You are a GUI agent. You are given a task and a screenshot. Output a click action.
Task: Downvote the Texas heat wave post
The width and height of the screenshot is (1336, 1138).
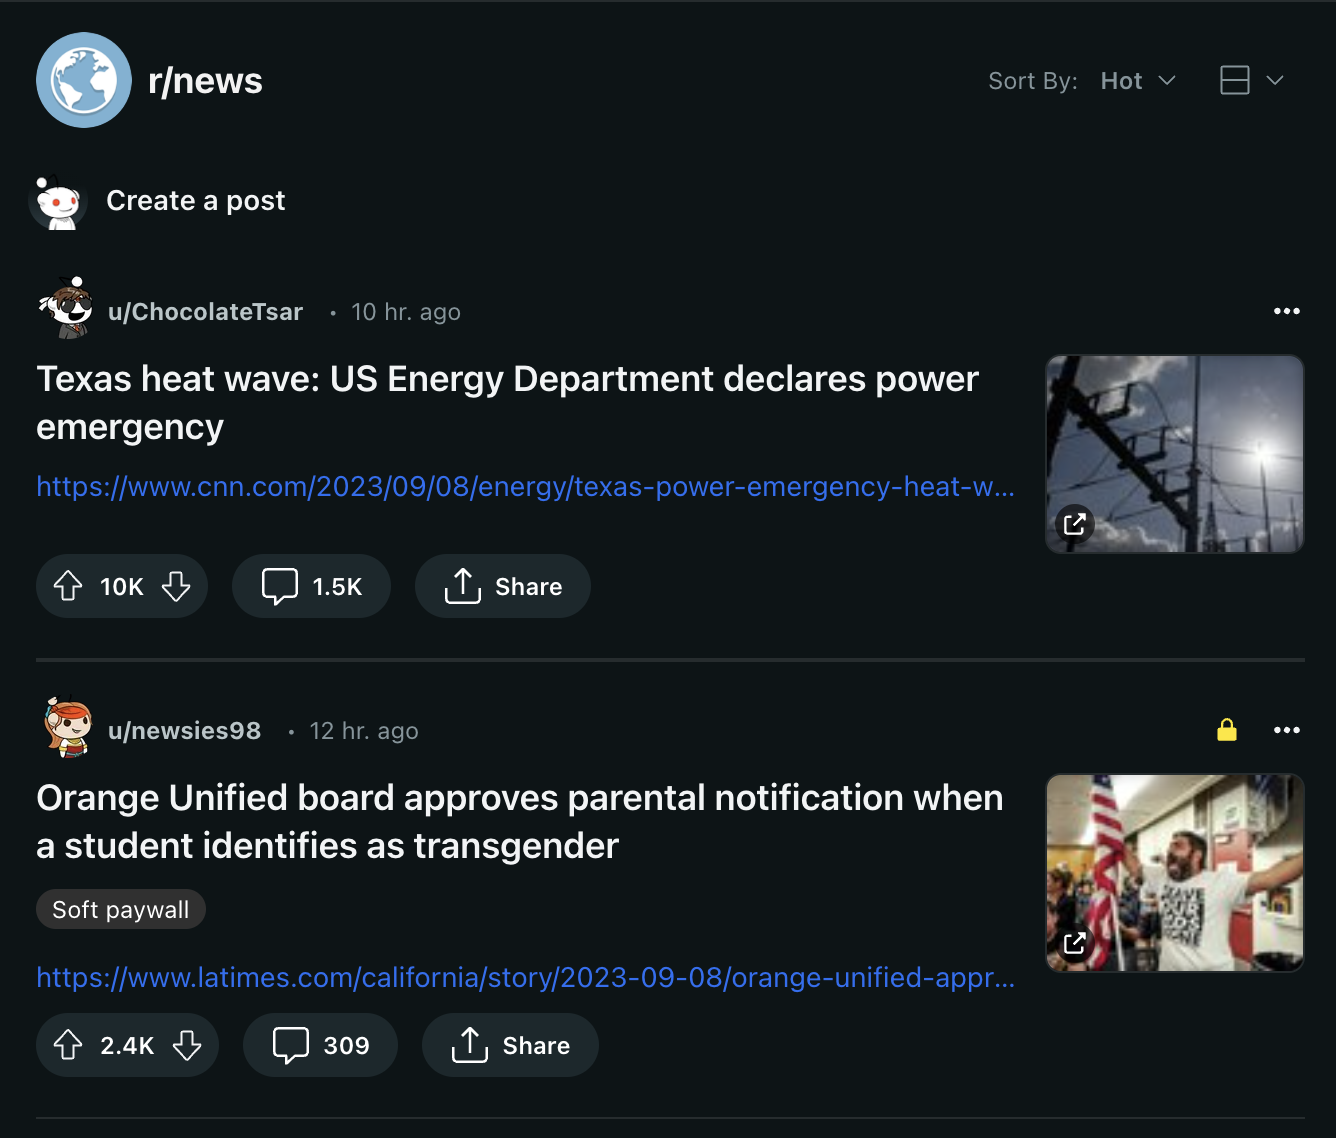point(176,586)
